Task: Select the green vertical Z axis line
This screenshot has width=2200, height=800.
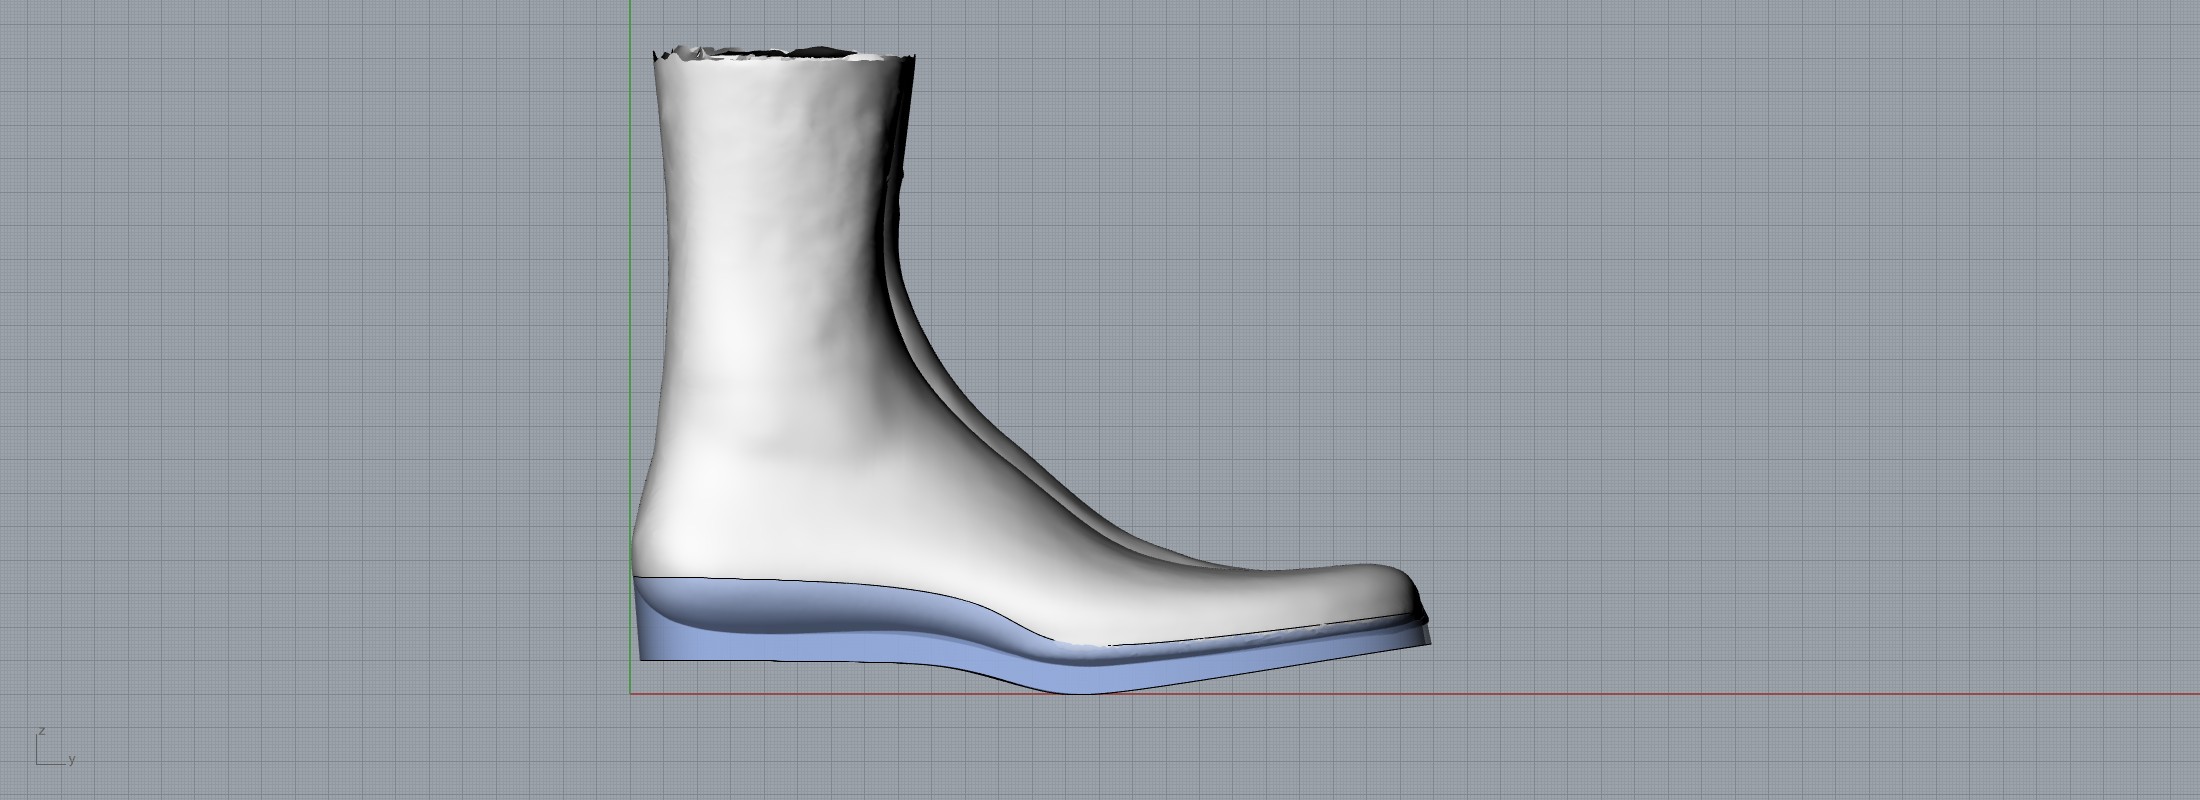Action: [x=630, y=300]
